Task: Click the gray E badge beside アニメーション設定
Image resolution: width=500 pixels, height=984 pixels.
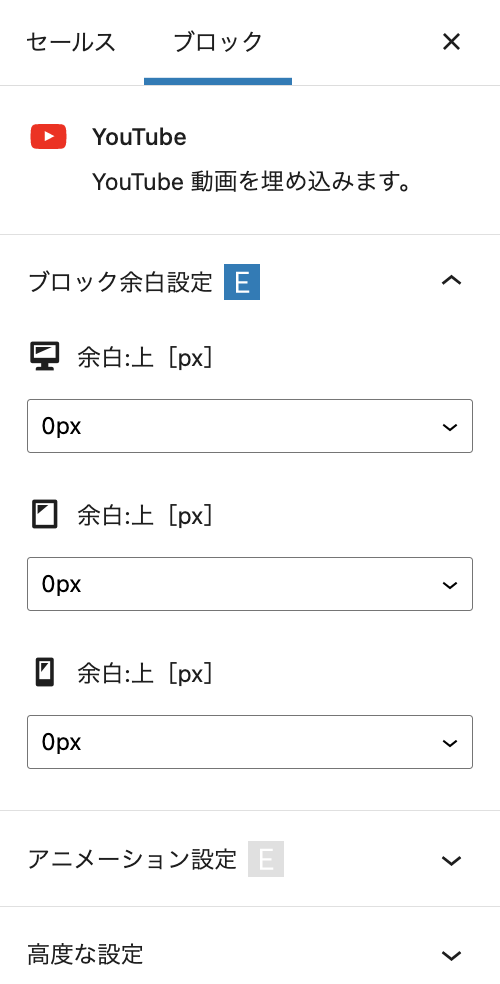Action: 266,859
